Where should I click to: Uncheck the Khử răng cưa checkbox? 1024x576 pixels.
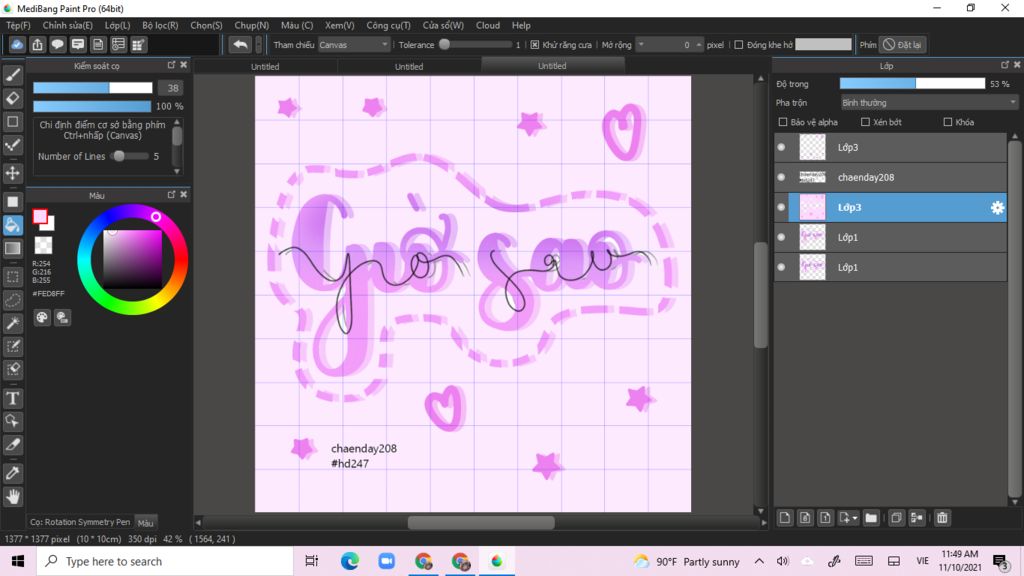535,45
